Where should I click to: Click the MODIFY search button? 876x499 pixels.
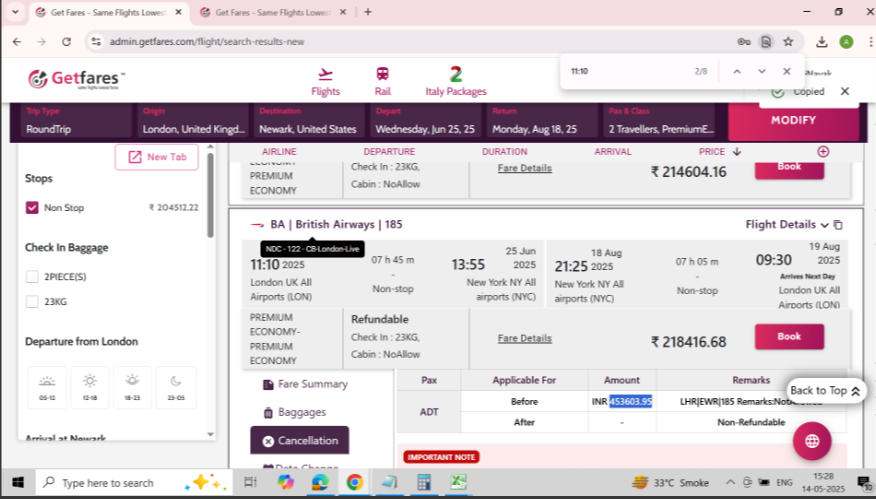tap(793, 120)
